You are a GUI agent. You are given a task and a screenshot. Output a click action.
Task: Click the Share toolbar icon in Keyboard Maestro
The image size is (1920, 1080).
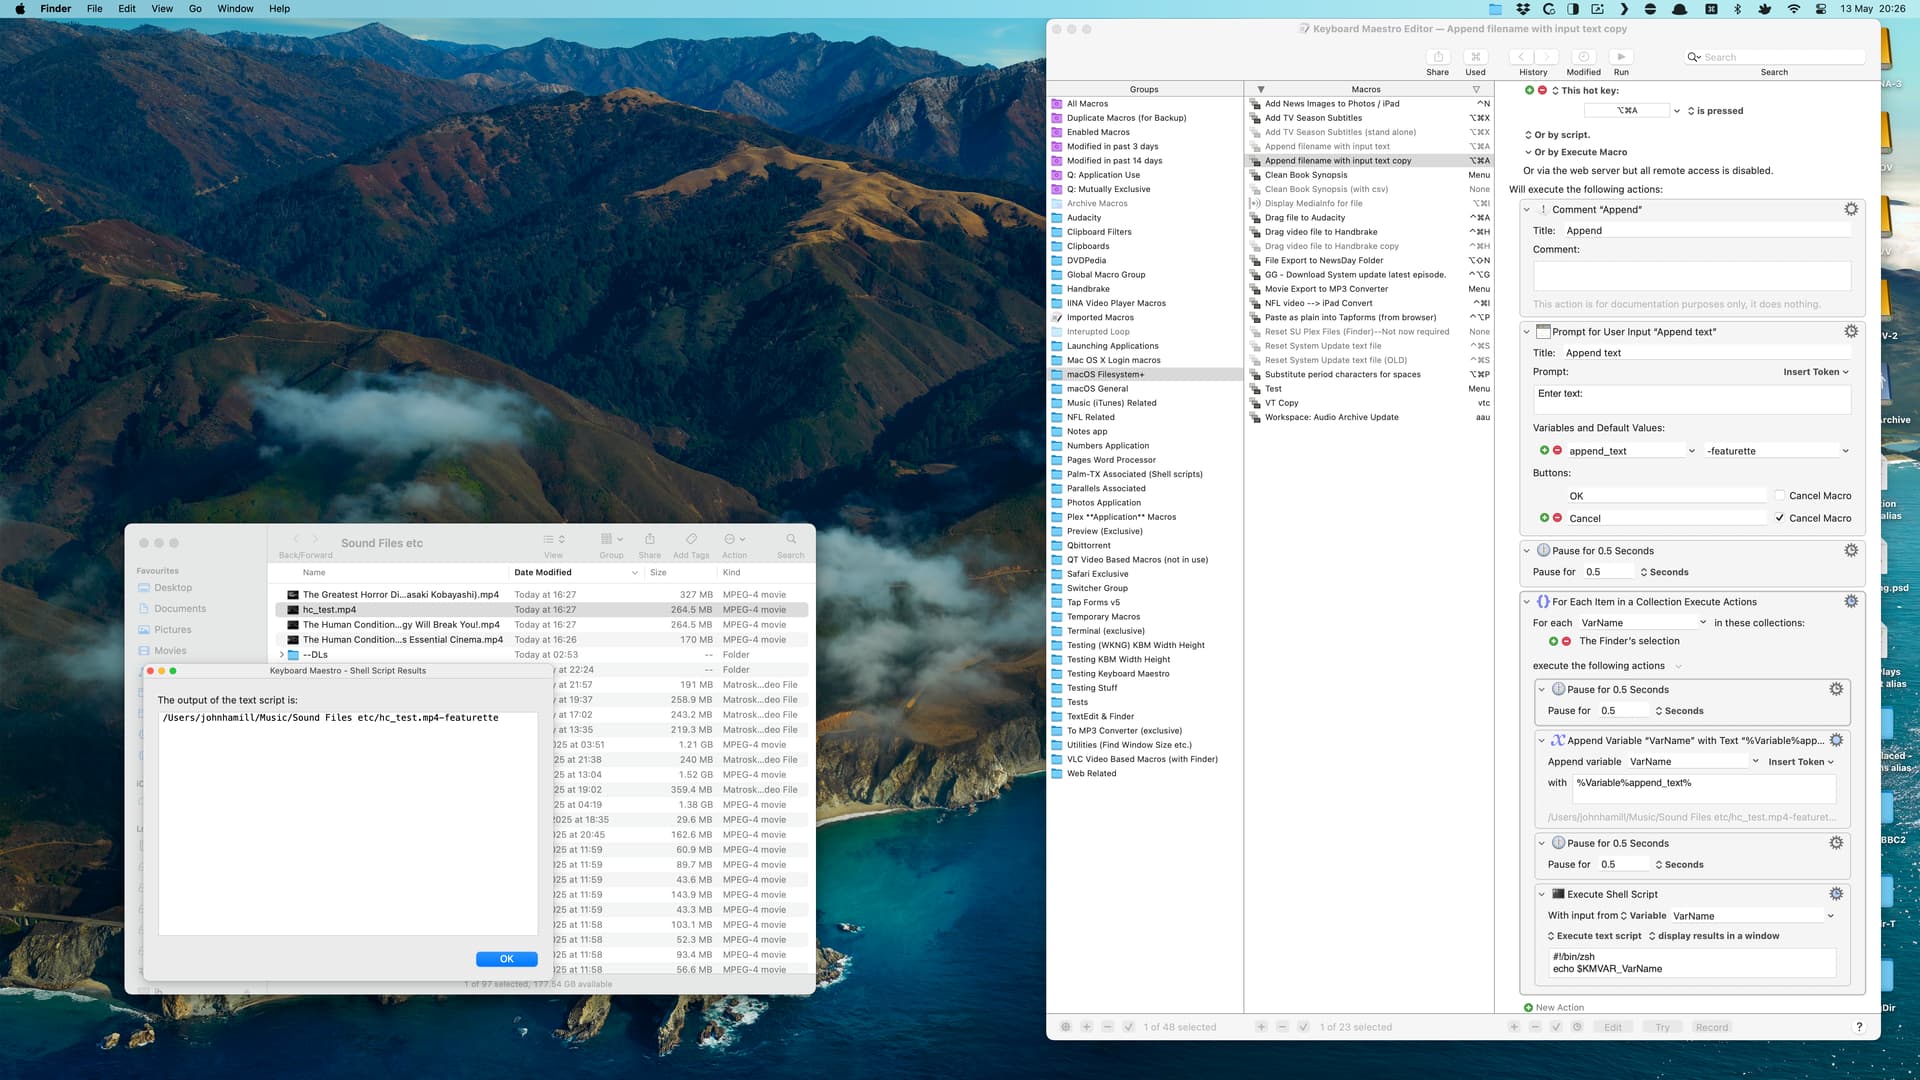(1437, 57)
